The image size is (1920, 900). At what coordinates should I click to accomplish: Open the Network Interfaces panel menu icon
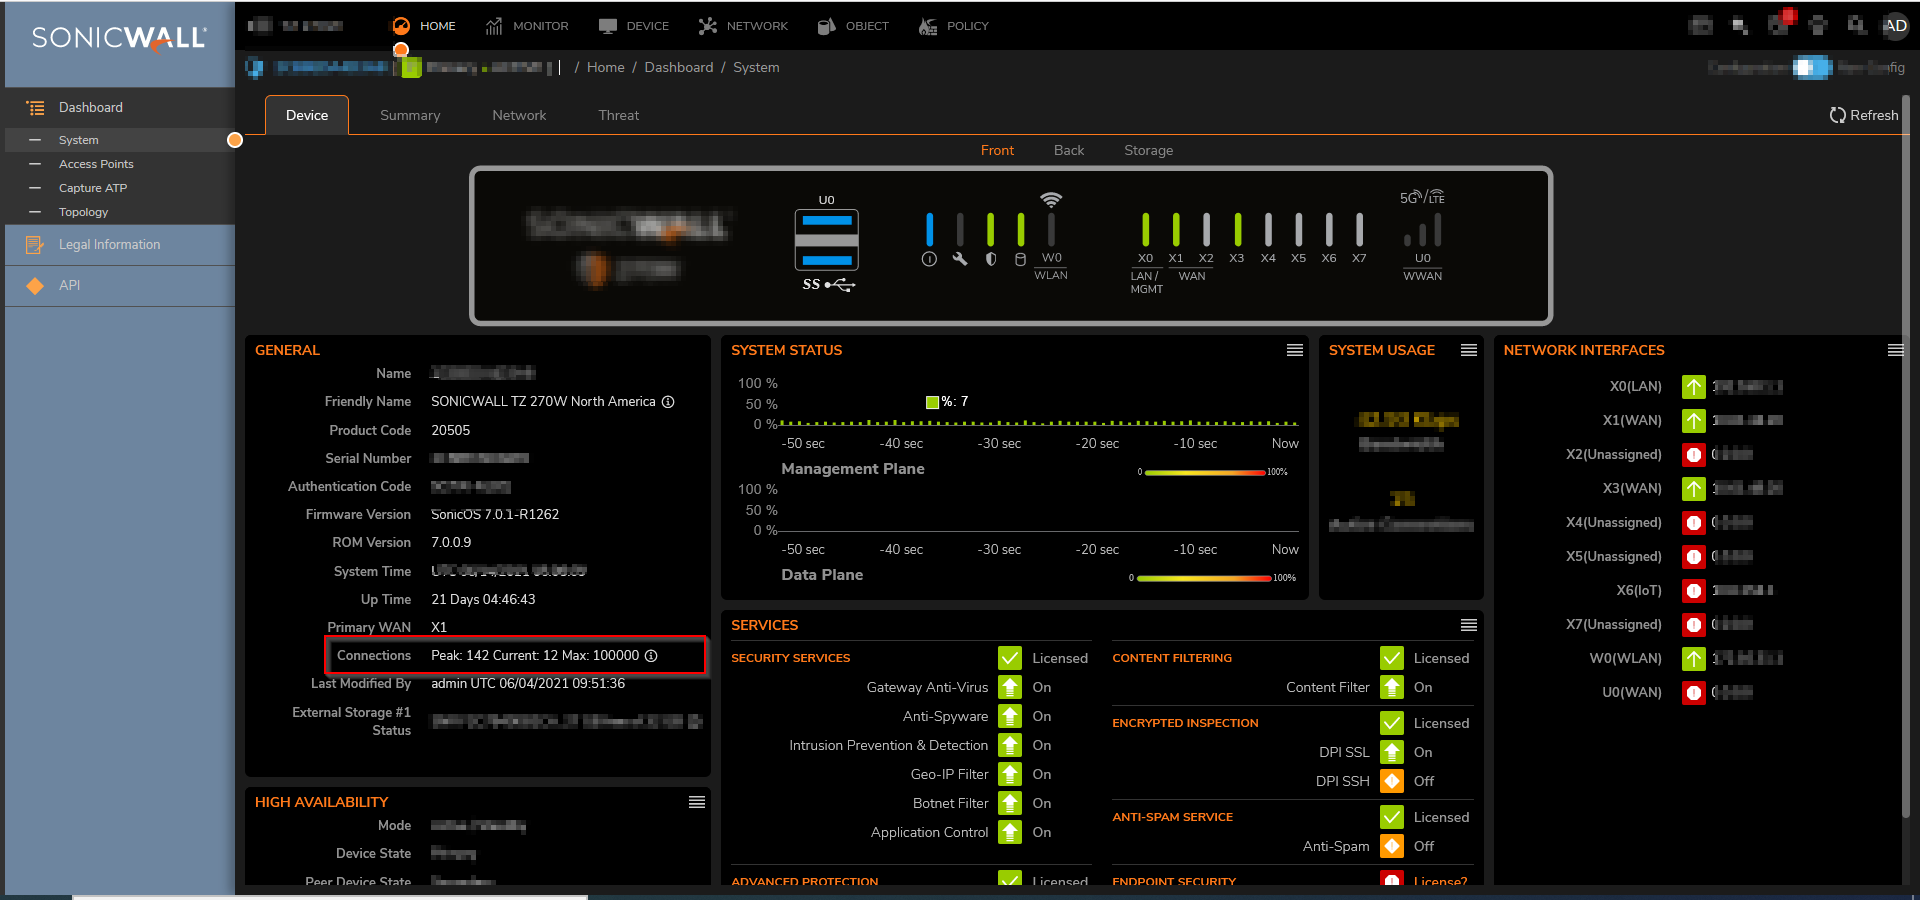point(1895,350)
